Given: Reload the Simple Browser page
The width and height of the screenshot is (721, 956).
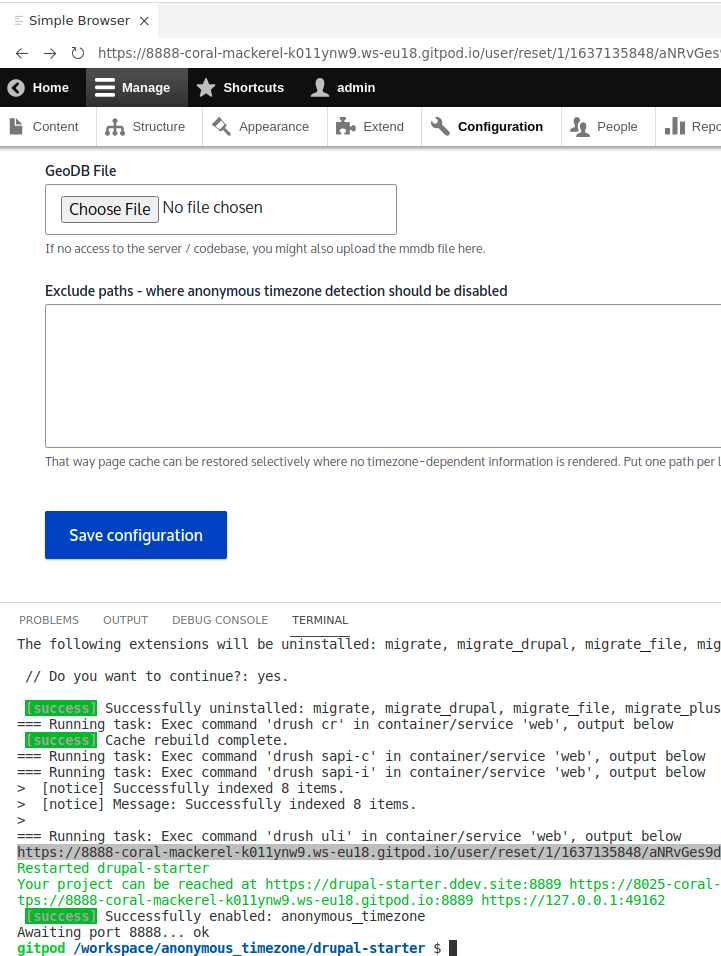Looking at the screenshot, I should (77, 54).
